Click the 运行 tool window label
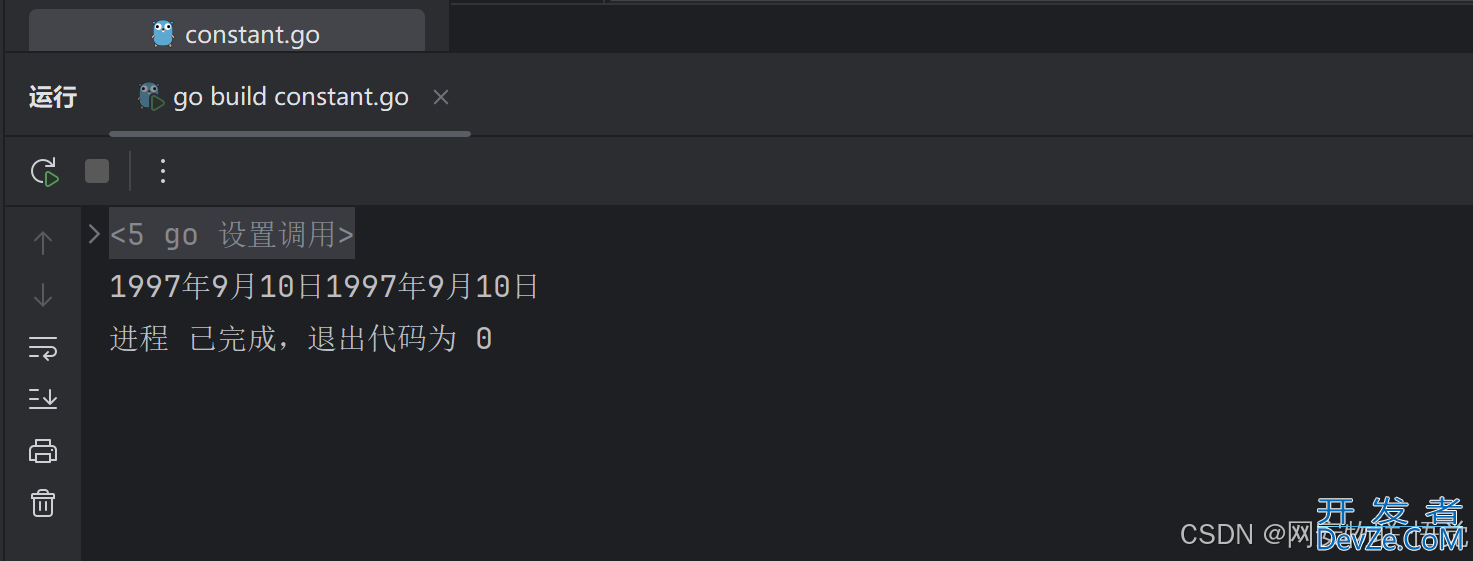The height and width of the screenshot is (561, 1473). [53, 97]
